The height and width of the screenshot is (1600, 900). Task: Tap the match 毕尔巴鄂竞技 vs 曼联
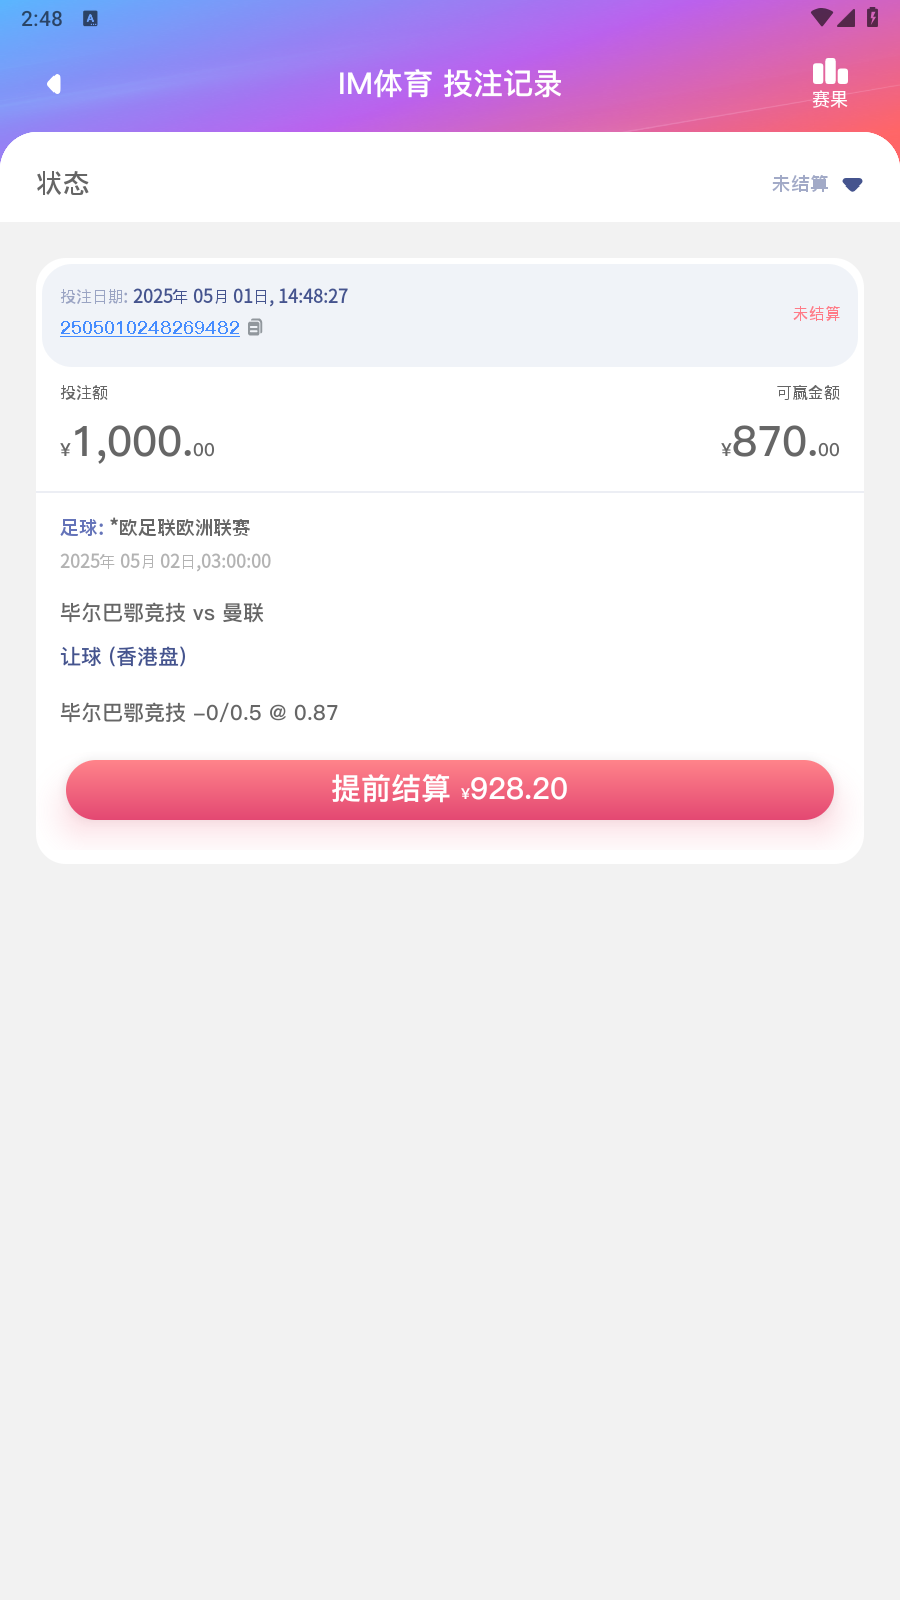click(x=162, y=613)
